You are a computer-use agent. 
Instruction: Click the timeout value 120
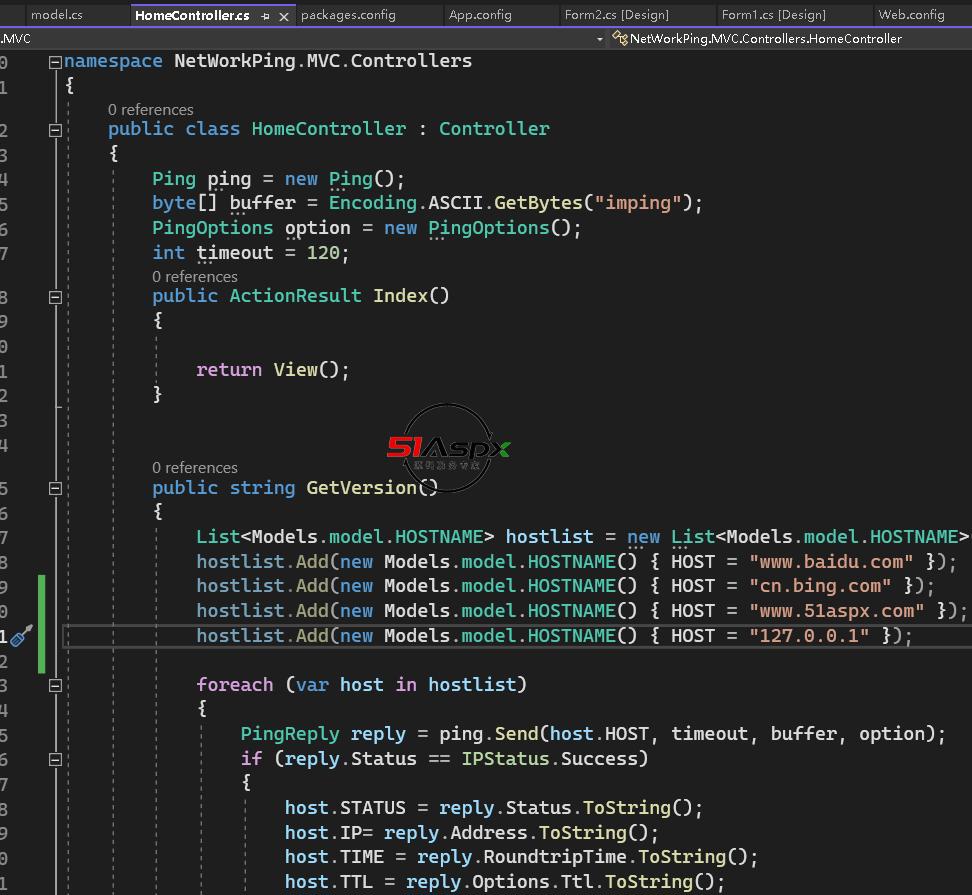323,253
